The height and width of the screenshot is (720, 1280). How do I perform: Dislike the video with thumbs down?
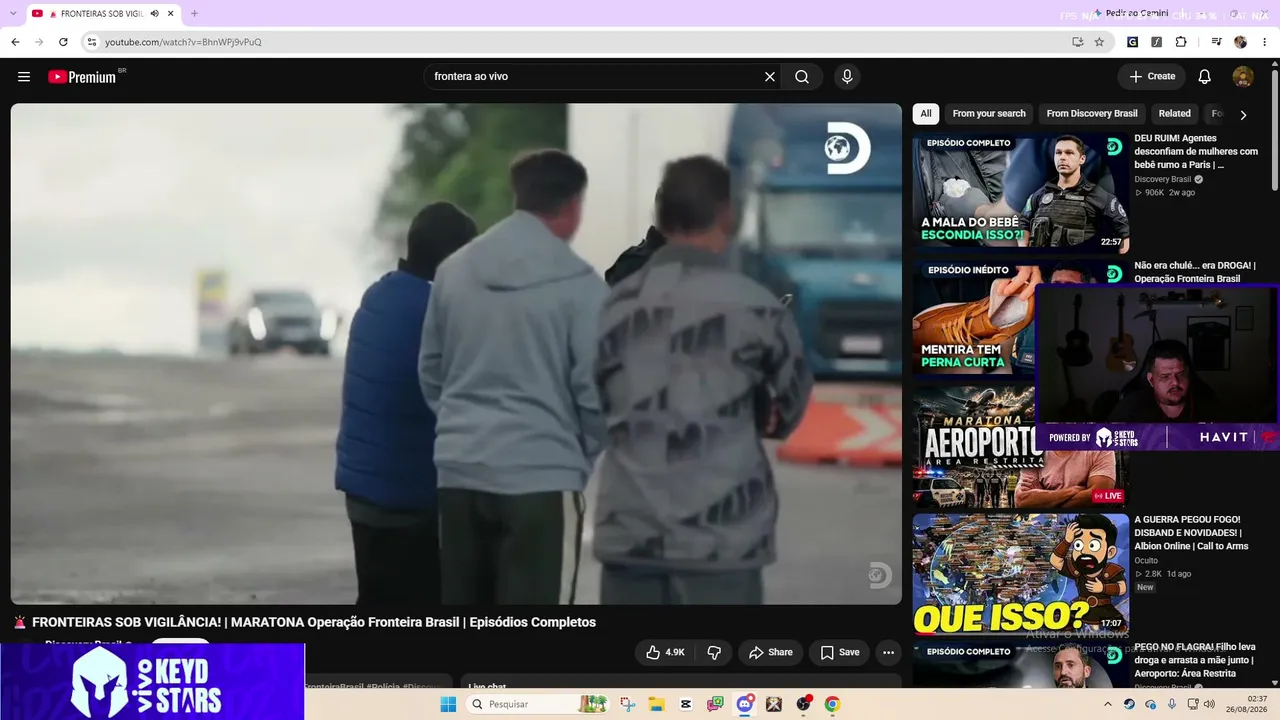click(x=714, y=652)
